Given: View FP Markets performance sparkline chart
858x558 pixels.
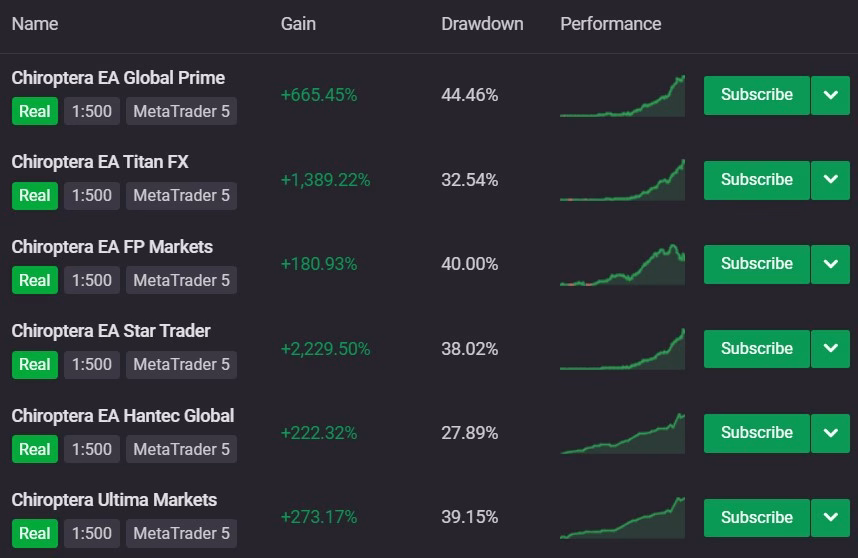Looking at the screenshot, I should click(622, 265).
